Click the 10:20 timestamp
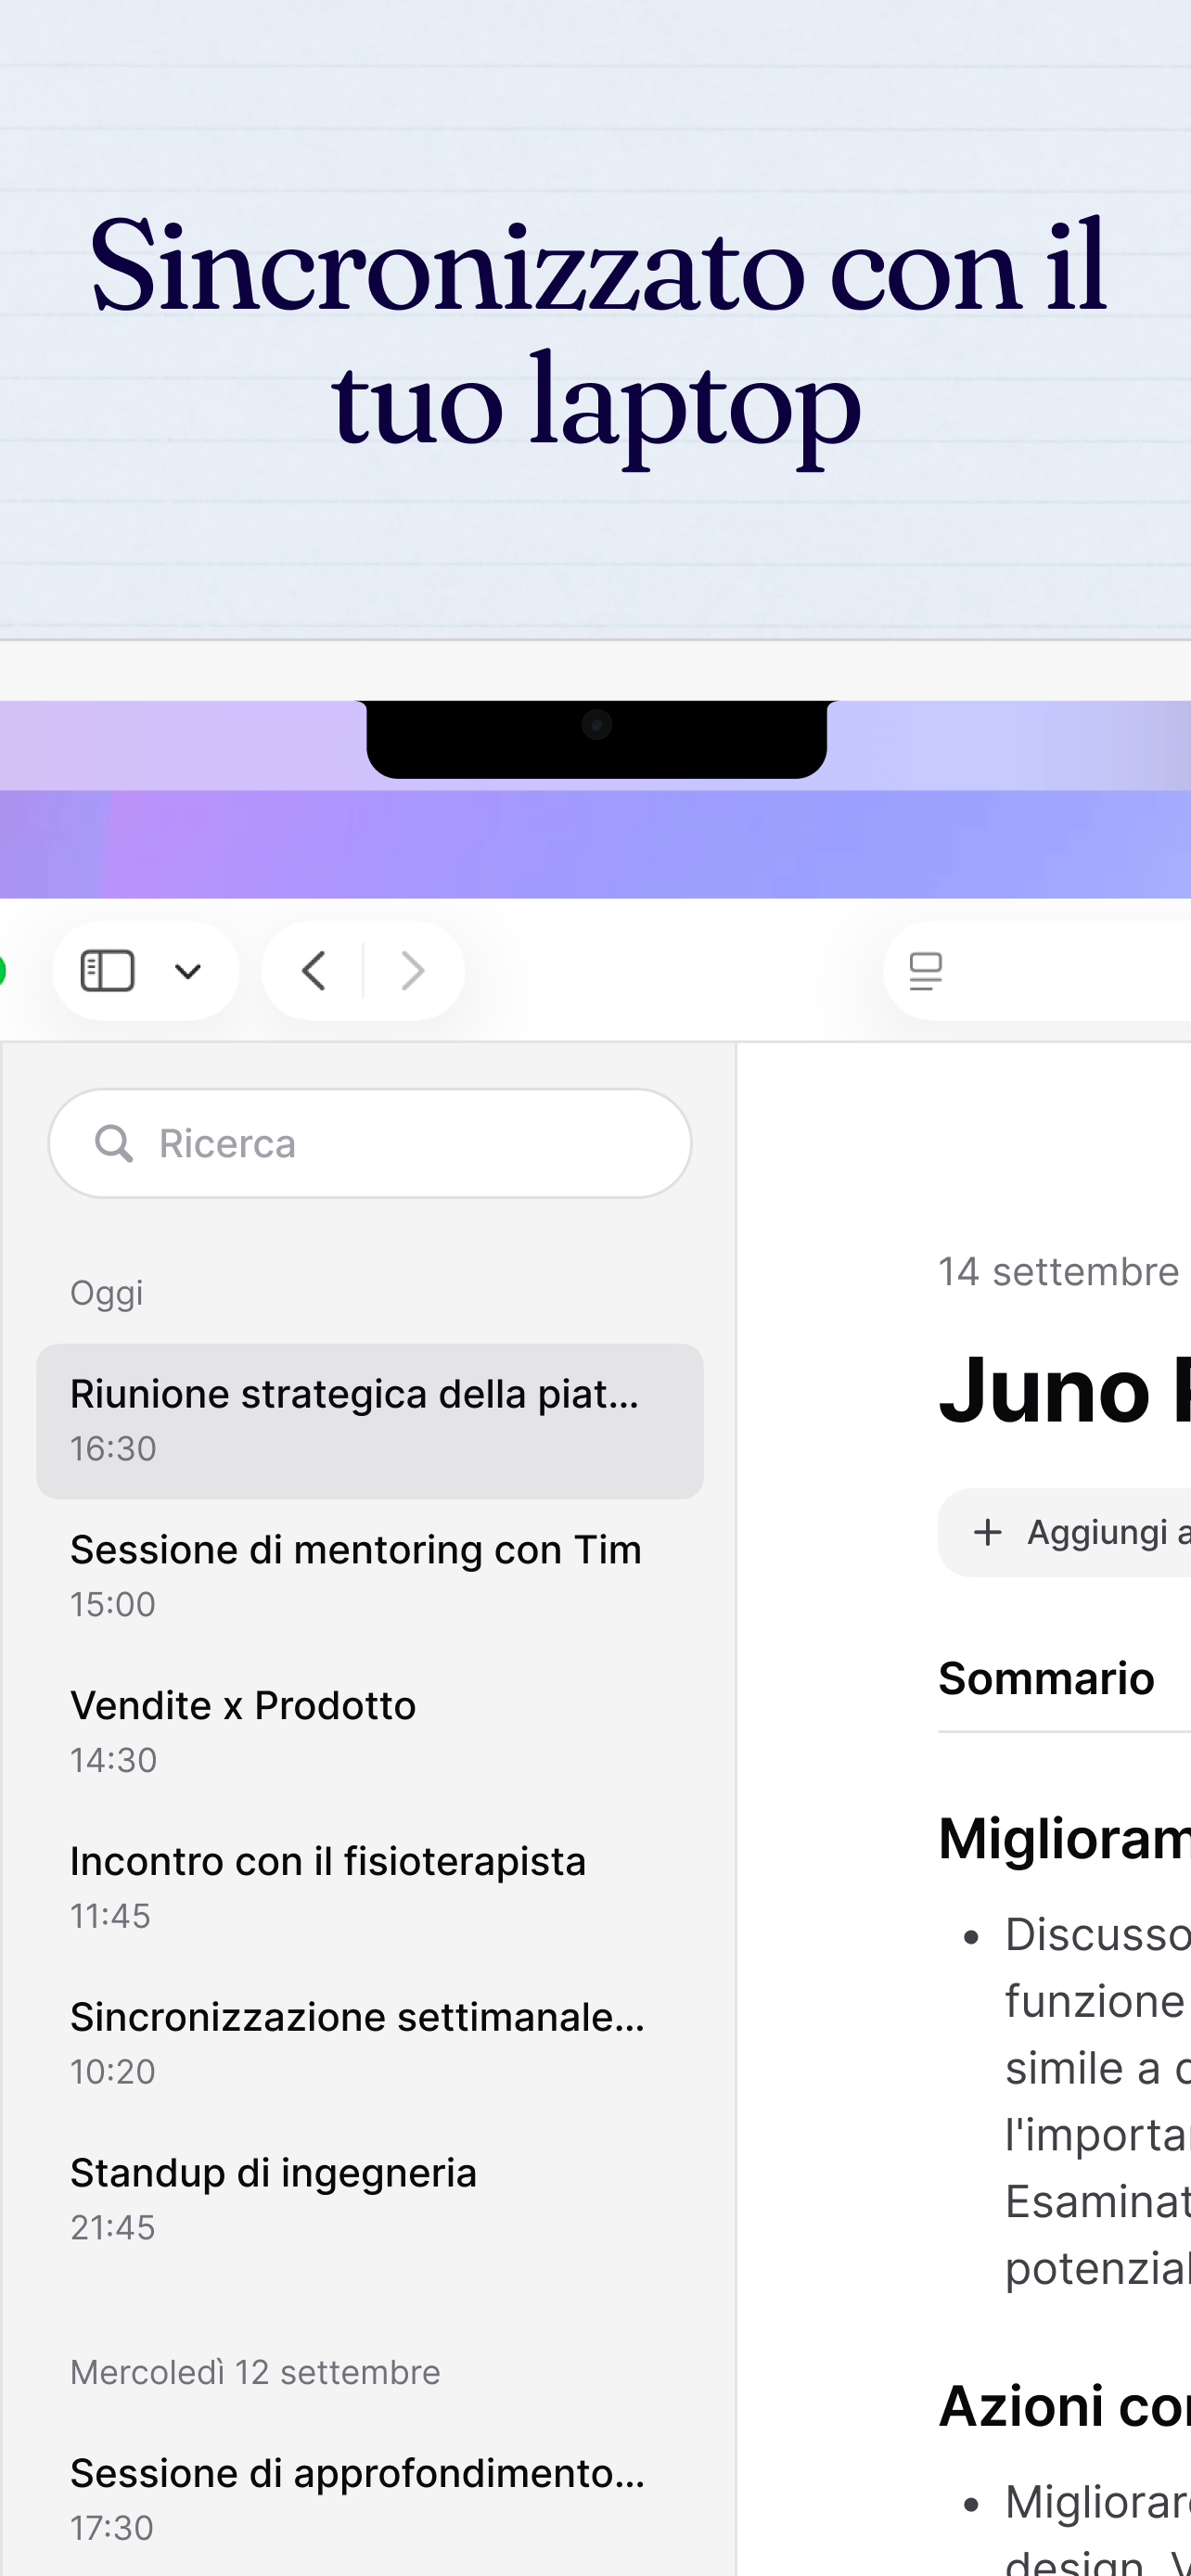This screenshot has height=2576, width=1191. click(113, 2072)
